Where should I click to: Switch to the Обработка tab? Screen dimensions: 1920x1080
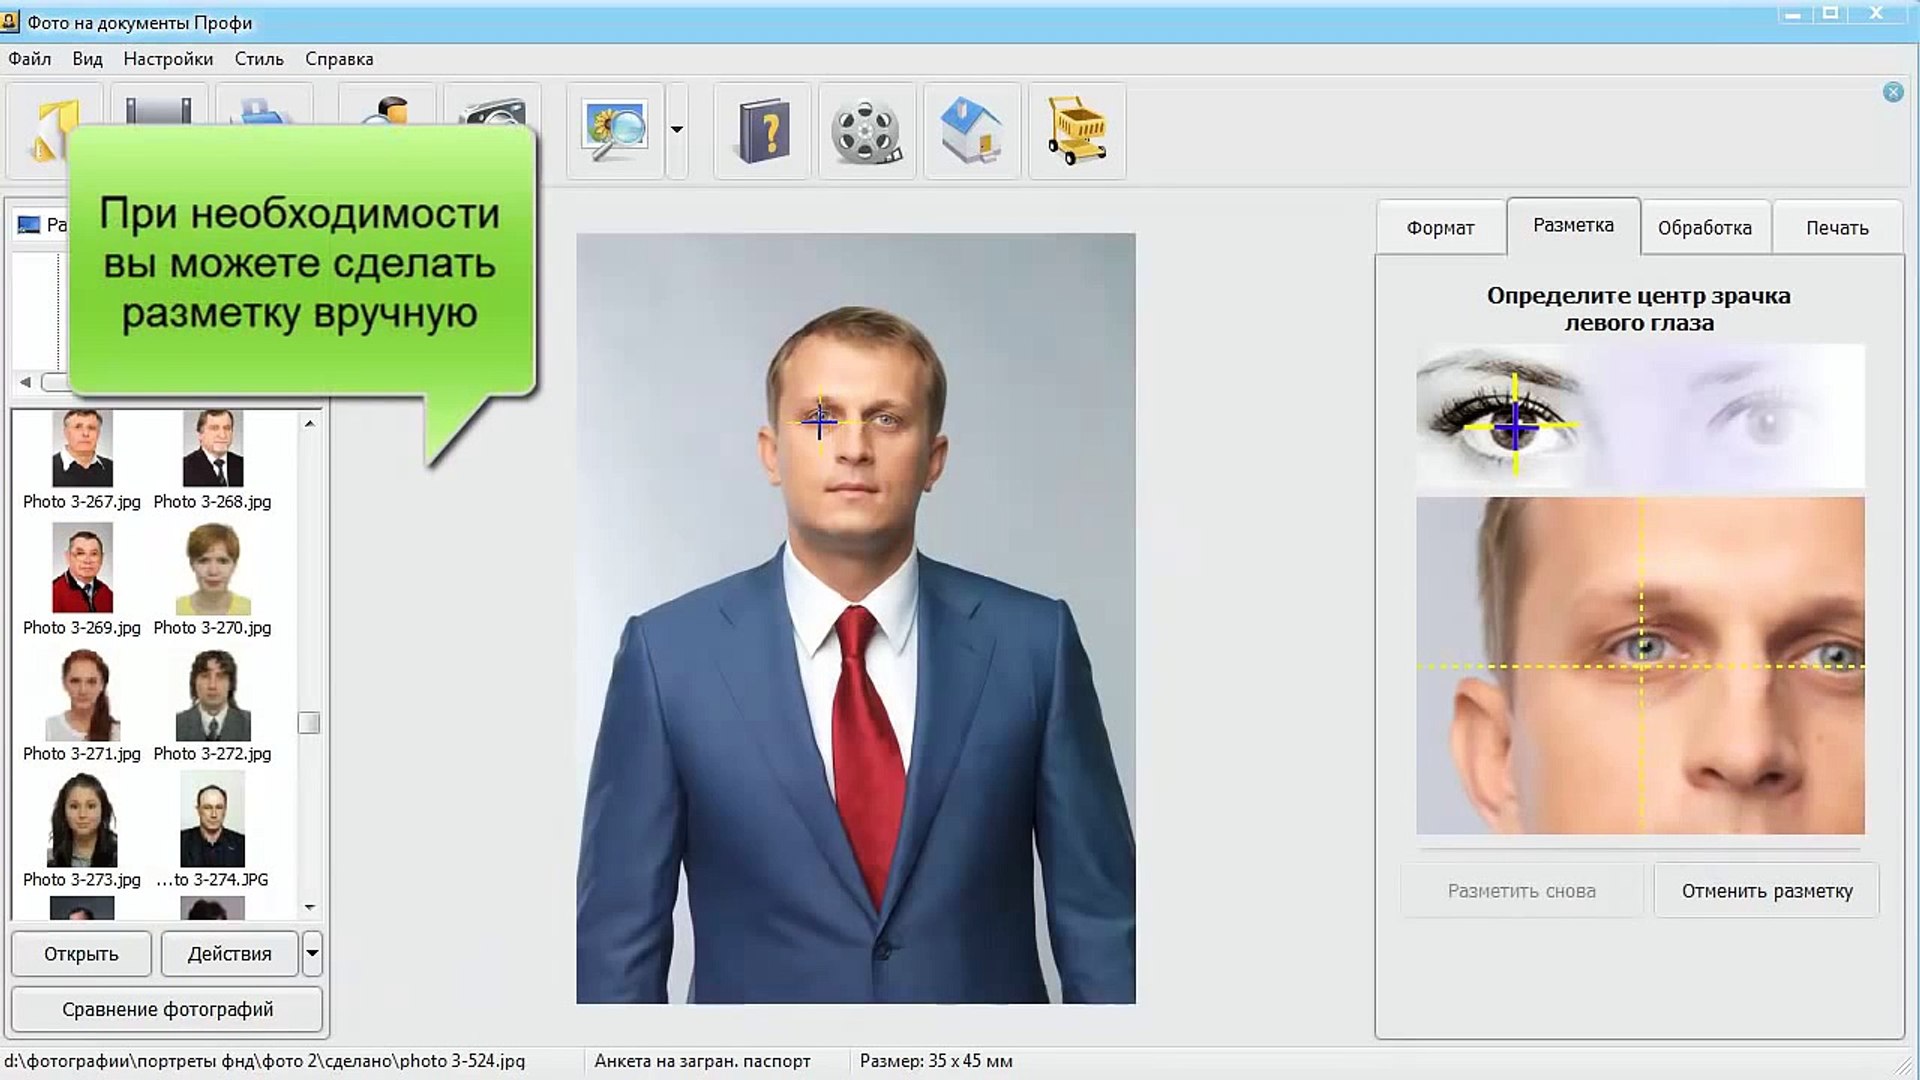tap(1705, 228)
